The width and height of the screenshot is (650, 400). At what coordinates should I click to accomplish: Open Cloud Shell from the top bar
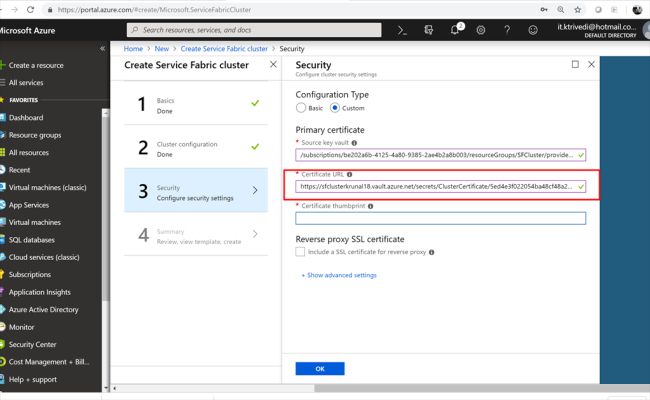(x=402, y=30)
